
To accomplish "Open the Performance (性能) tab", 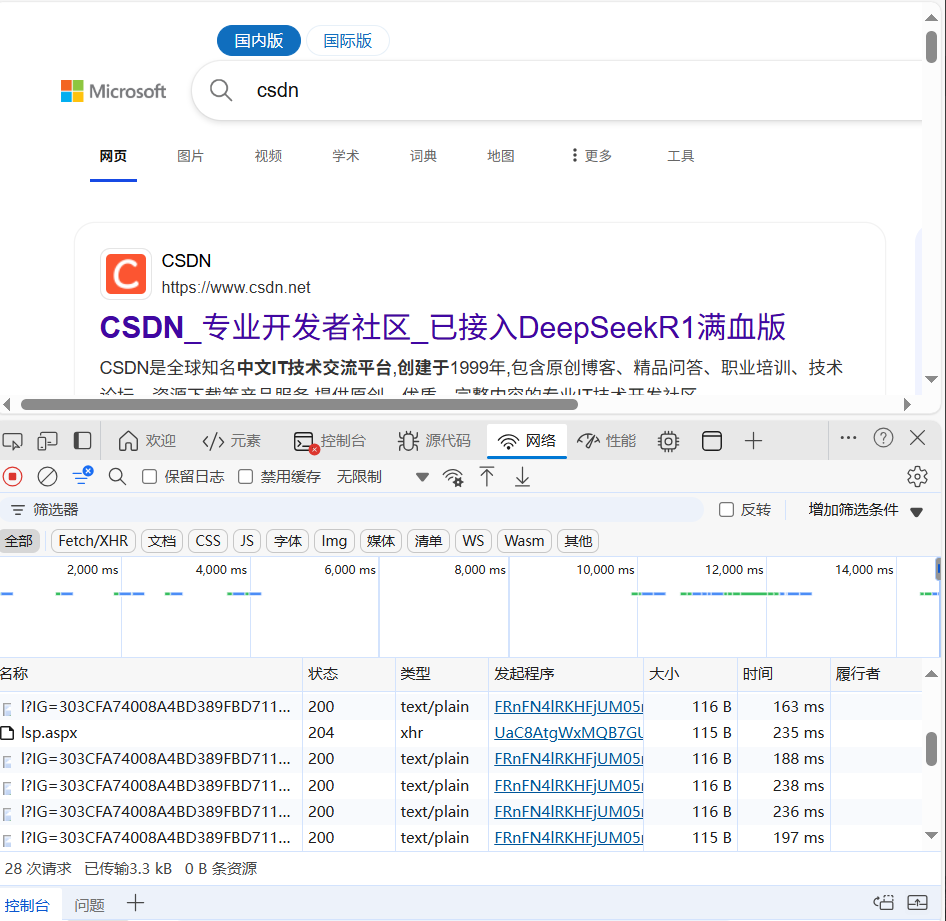I will tap(606, 441).
